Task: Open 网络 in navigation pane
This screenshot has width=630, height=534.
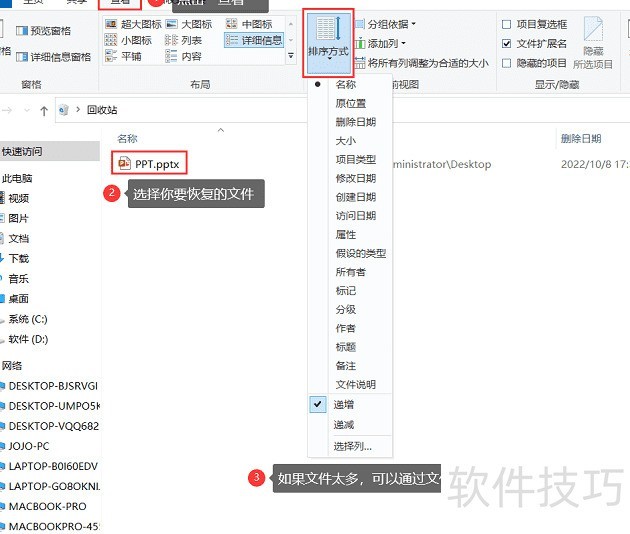Action: tap(12, 366)
